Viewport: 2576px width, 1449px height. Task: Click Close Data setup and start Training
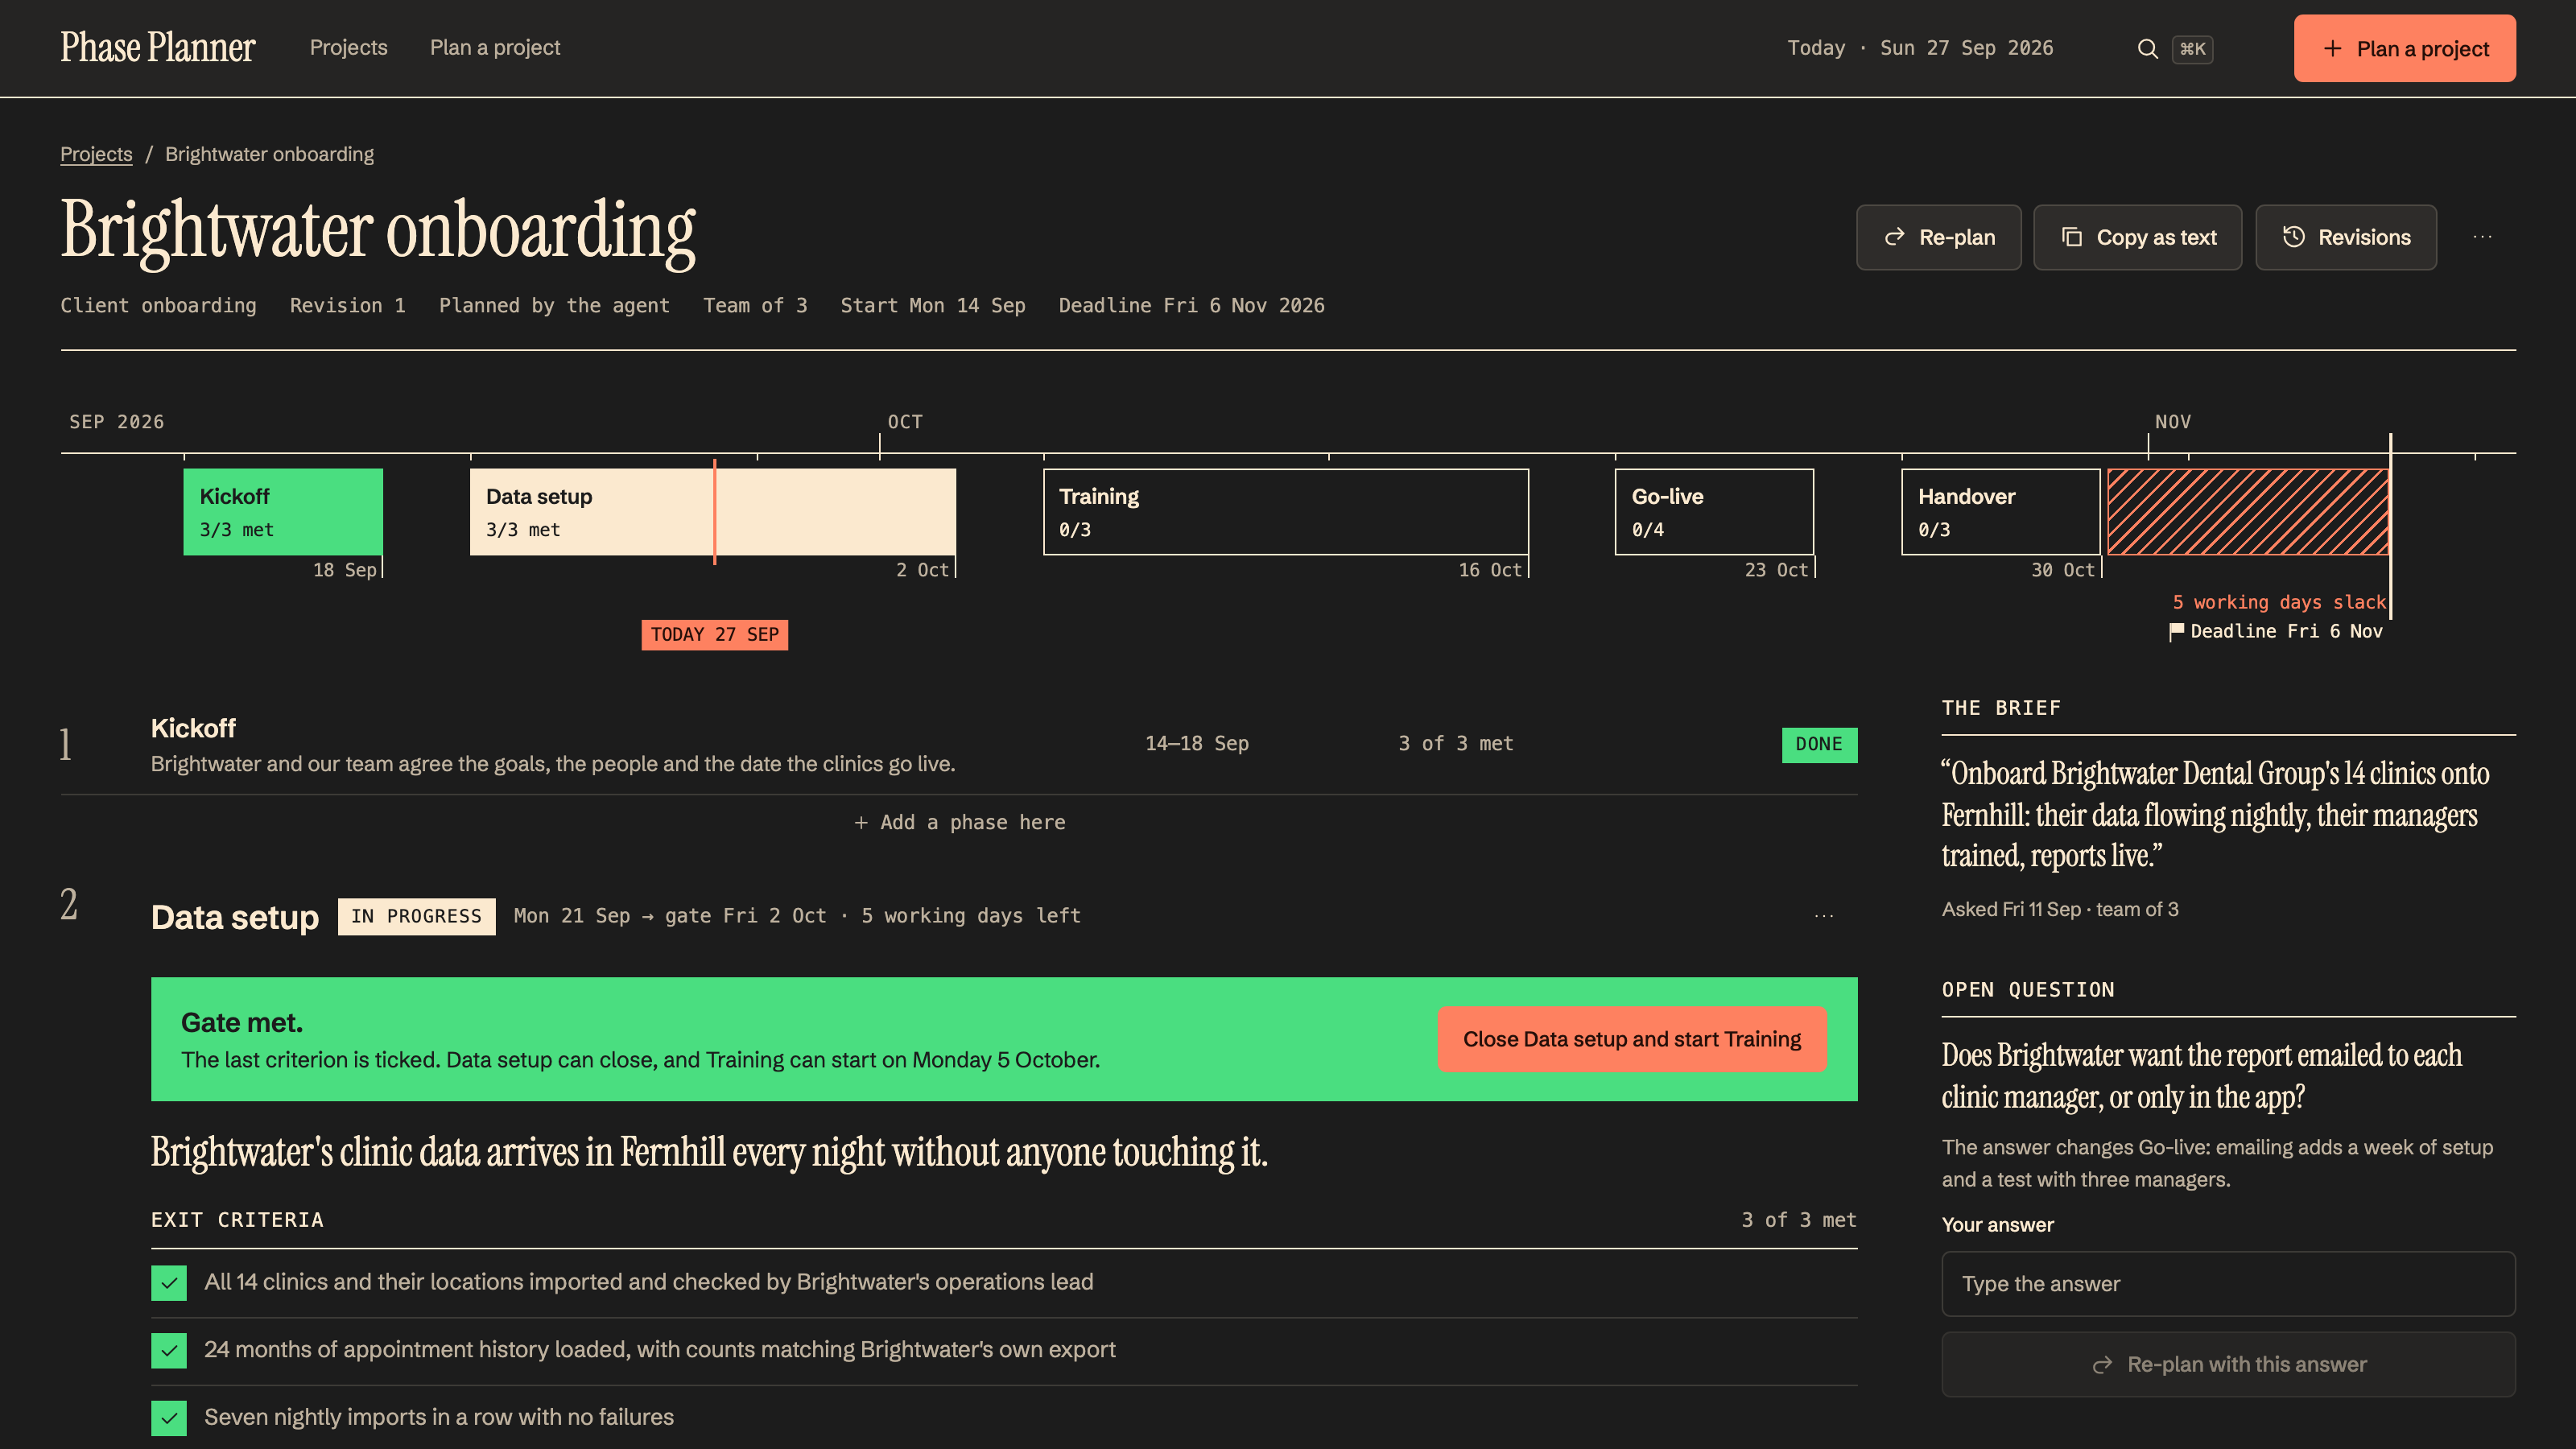coord(1632,1039)
